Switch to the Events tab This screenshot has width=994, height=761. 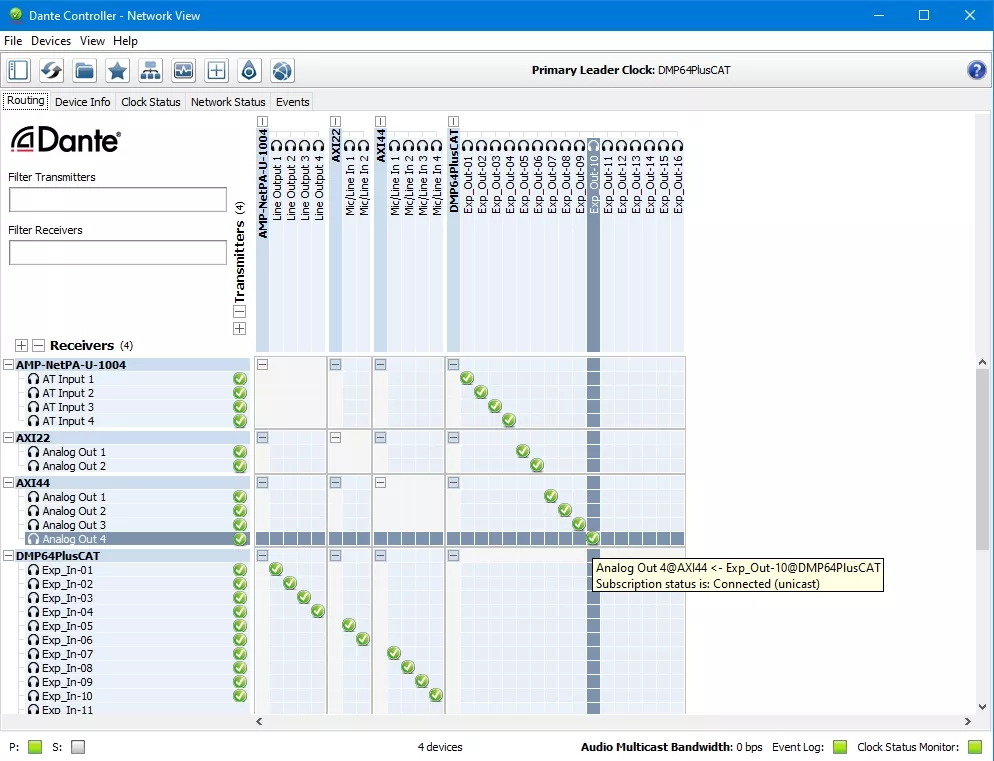(x=293, y=102)
